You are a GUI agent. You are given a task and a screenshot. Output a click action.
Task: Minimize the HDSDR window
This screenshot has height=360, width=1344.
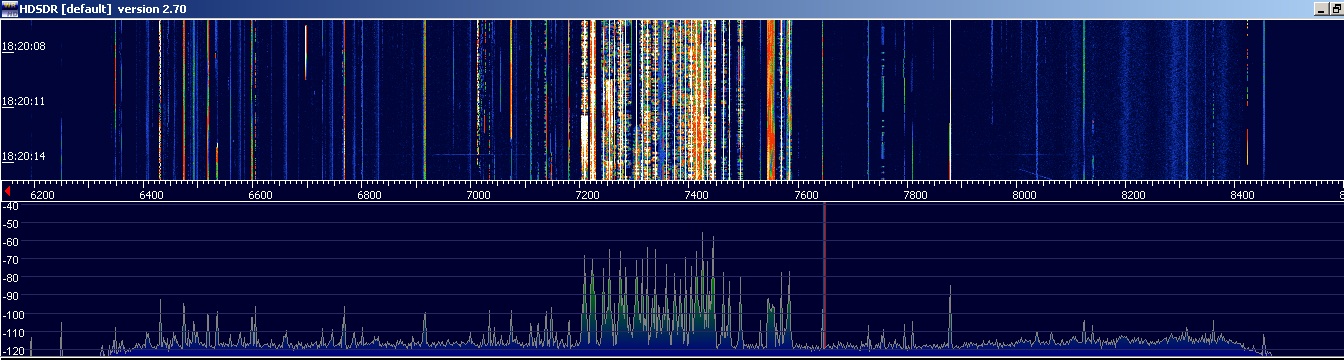[1322, 8]
